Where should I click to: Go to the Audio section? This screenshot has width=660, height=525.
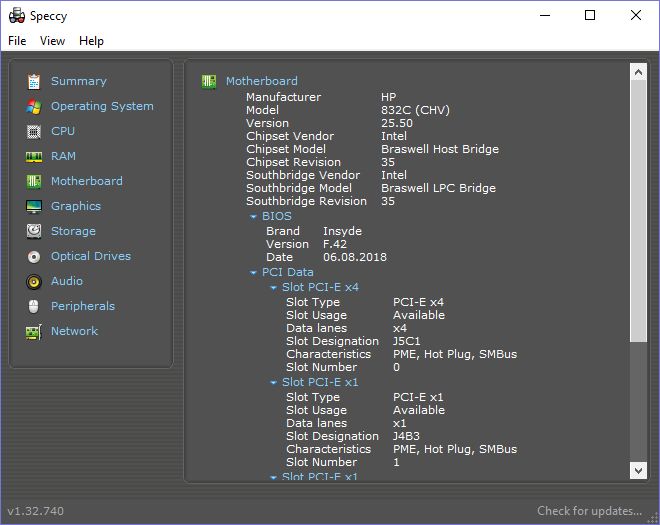coord(67,281)
